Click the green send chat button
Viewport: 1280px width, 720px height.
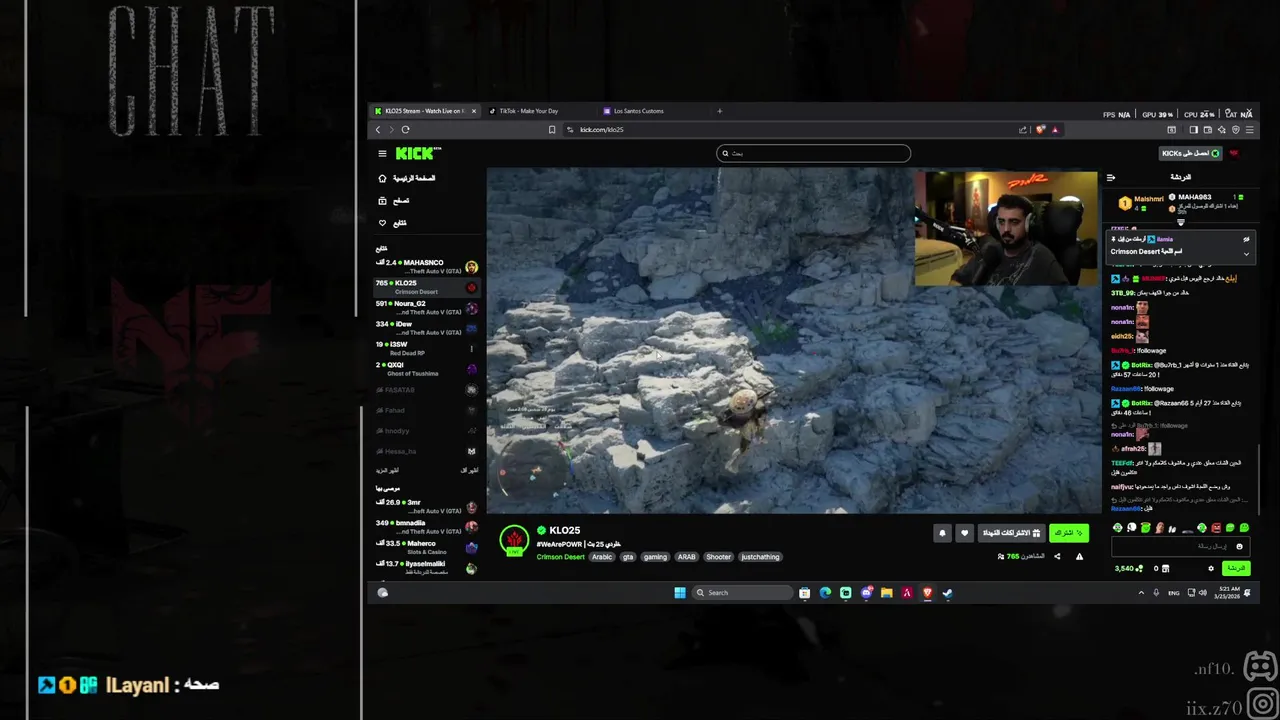pyautogui.click(x=1237, y=568)
